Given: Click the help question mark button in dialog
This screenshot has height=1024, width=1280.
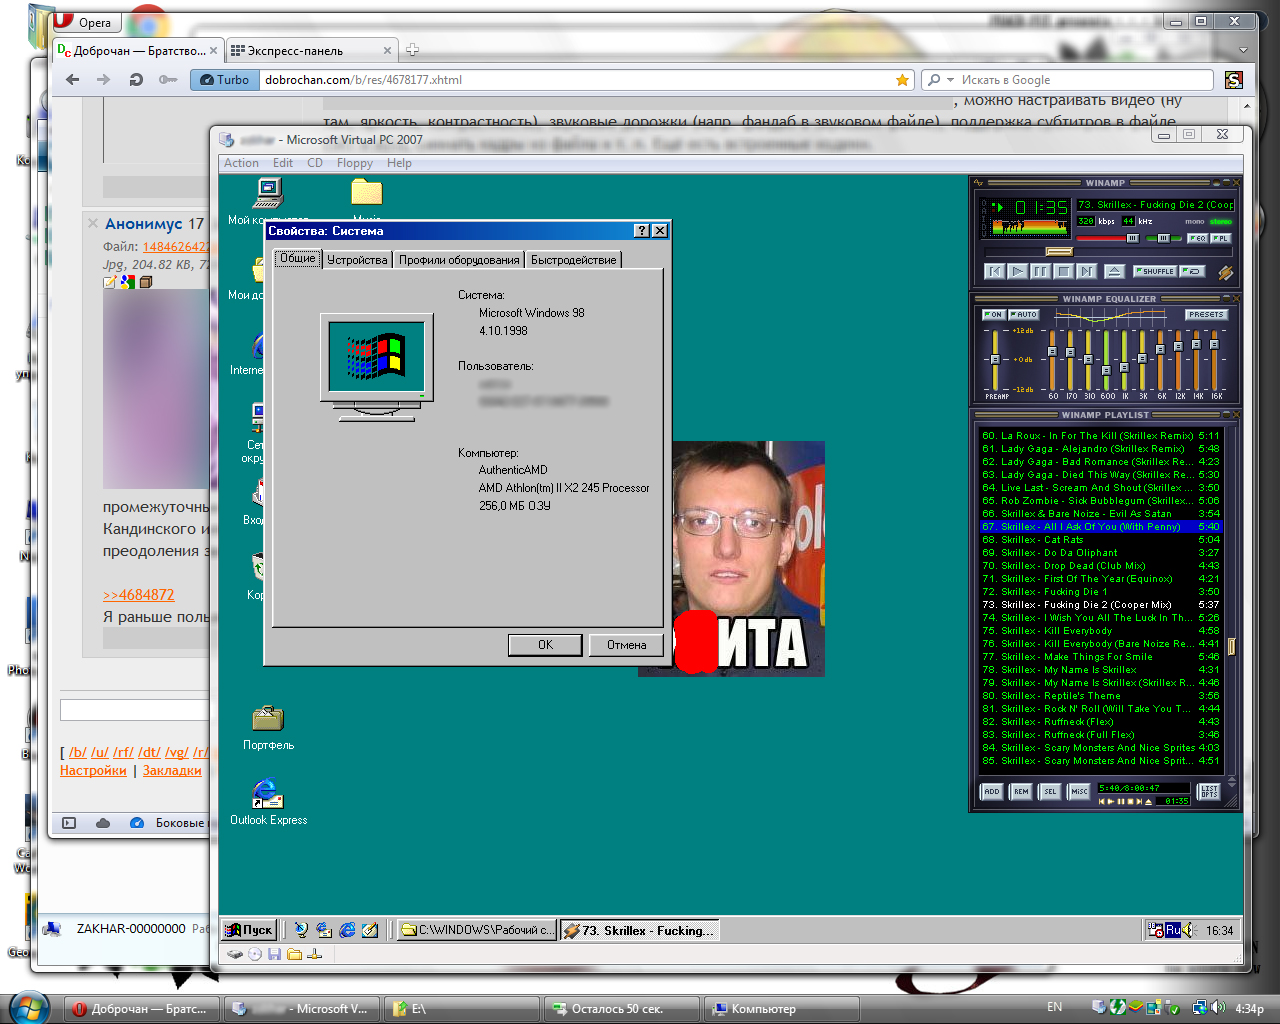Looking at the screenshot, I should [x=643, y=231].
